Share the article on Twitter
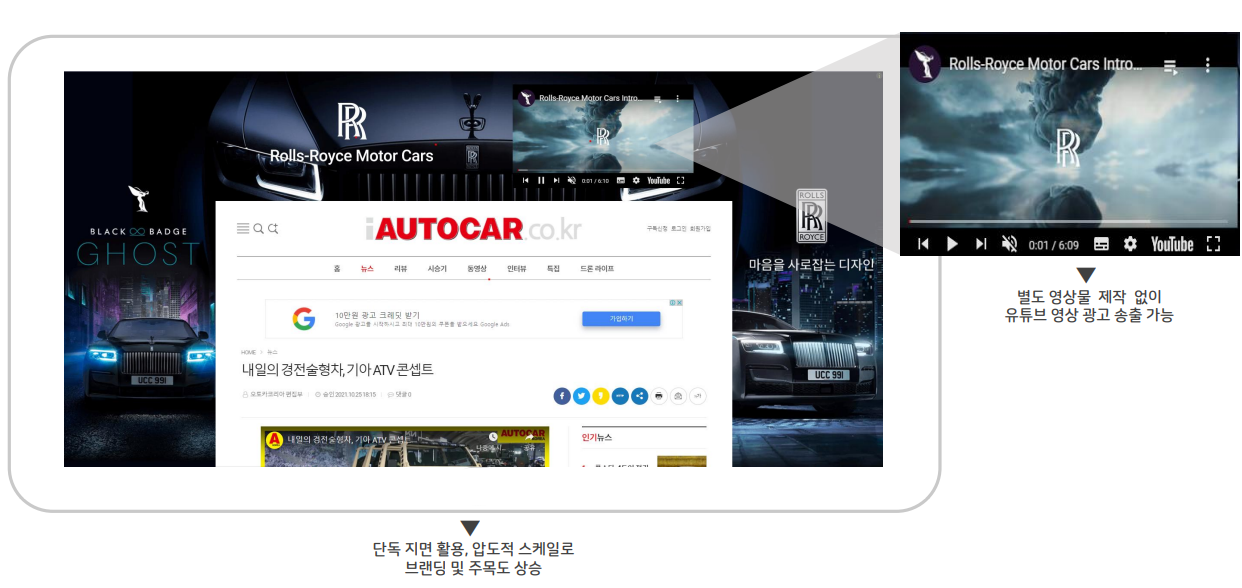Image resolution: width=1242 pixels, height=588 pixels. 581,396
